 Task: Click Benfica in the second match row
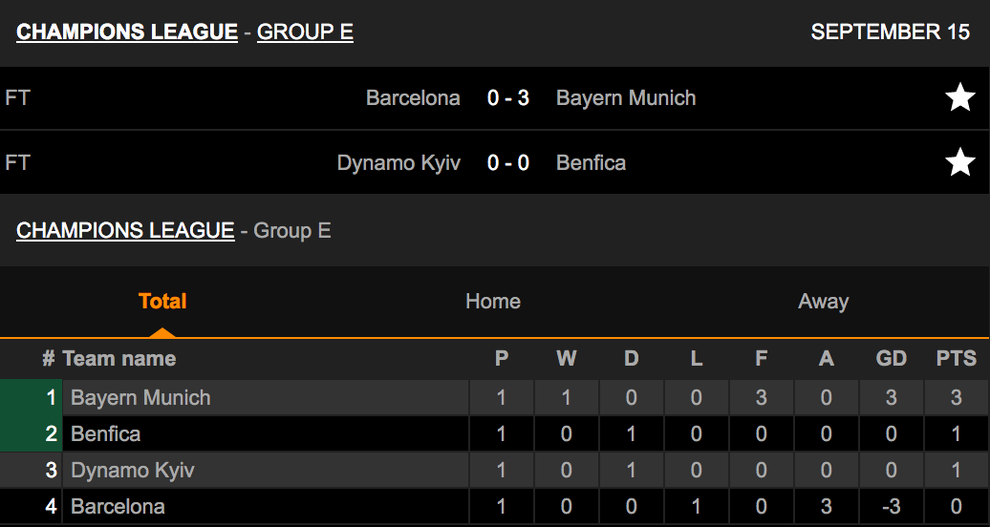[591, 162]
